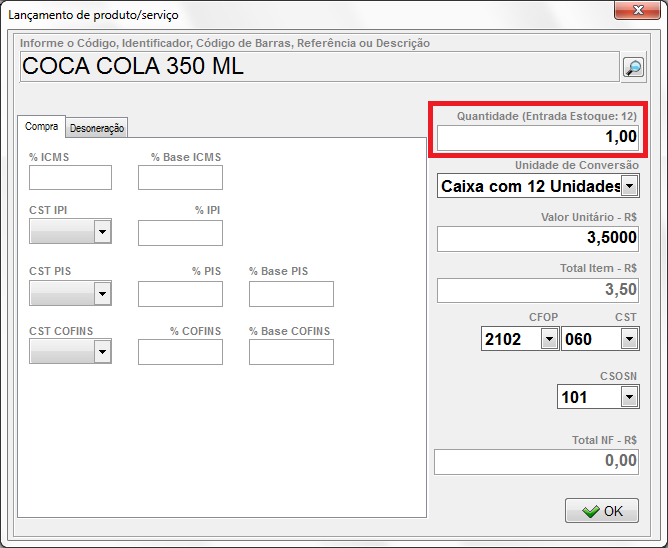The width and height of the screenshot is (668, 548).
Task: Expand the CSOSN 101 dropdown
Action: point(628,397)
